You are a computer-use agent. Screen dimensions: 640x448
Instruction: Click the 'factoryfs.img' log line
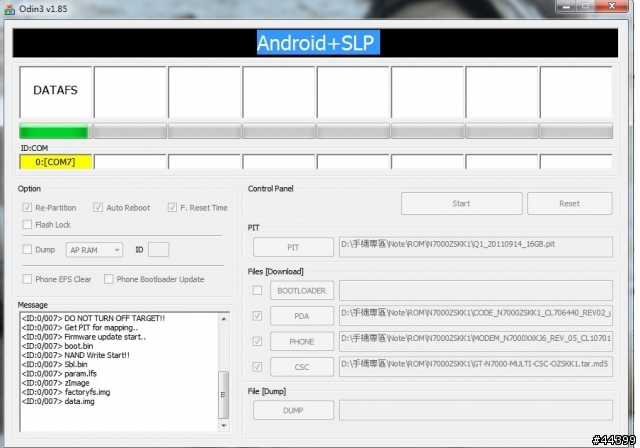click(x=66, y=392)
